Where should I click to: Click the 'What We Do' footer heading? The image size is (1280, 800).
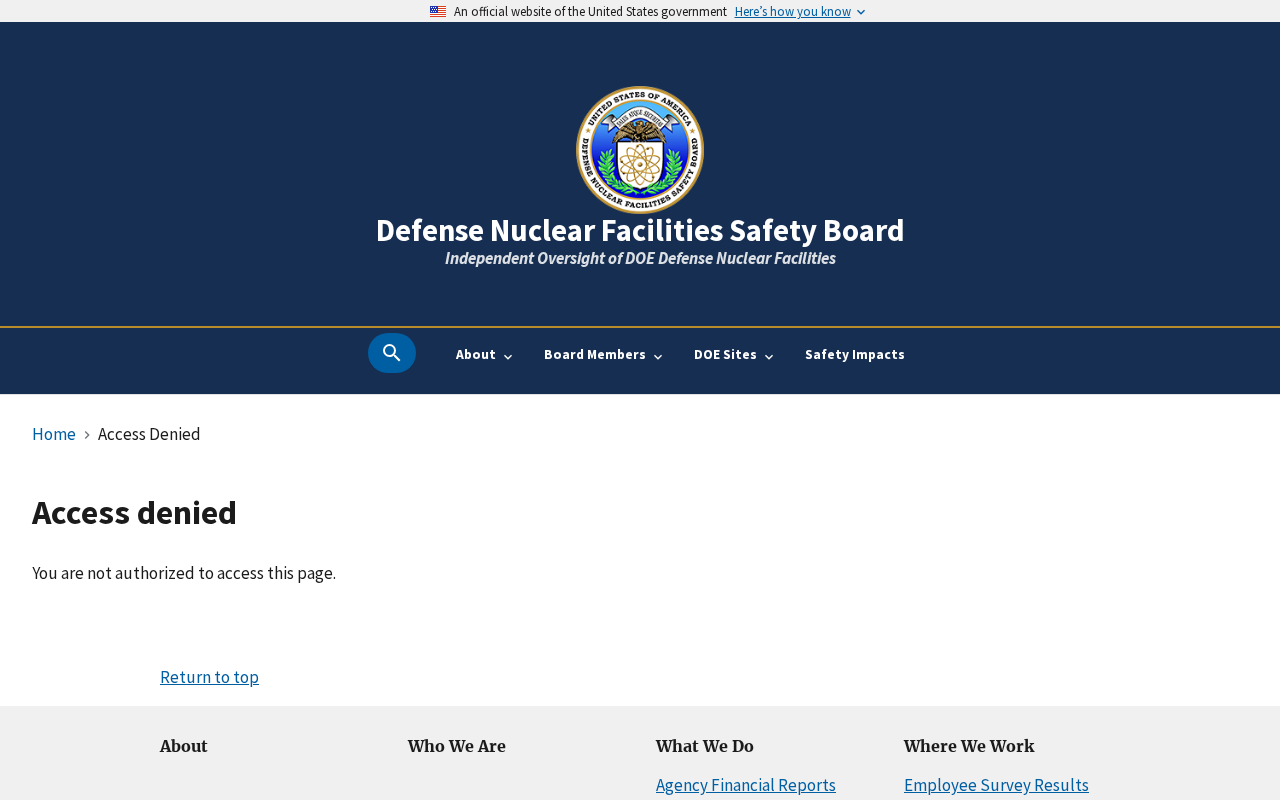[x=705, y=746]
